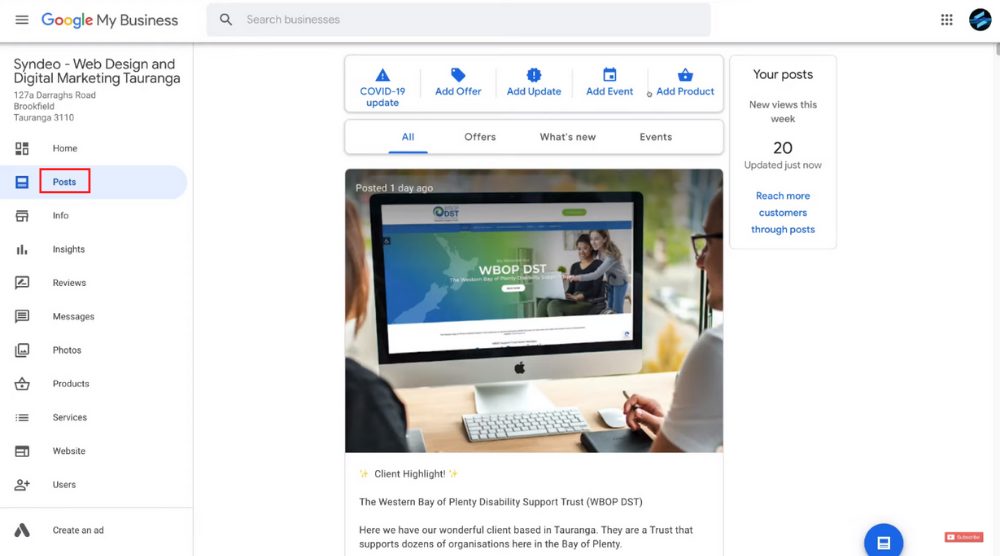Screen dimensions: 1000x556
Task: Click the Posts sidebar icon
Action: click(x=22, y=182)
